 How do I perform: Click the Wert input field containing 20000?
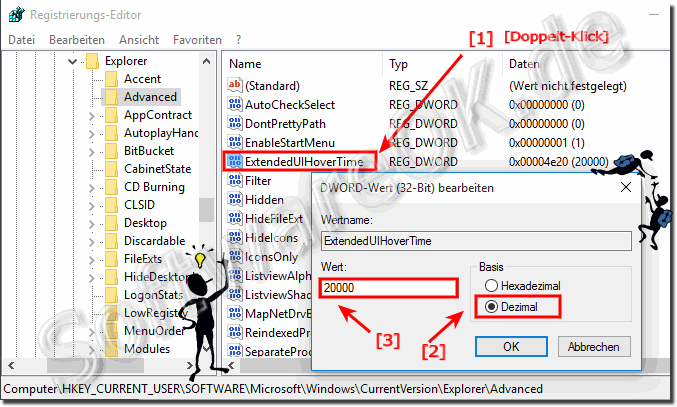pyautogui.click(x=388, y=288)
